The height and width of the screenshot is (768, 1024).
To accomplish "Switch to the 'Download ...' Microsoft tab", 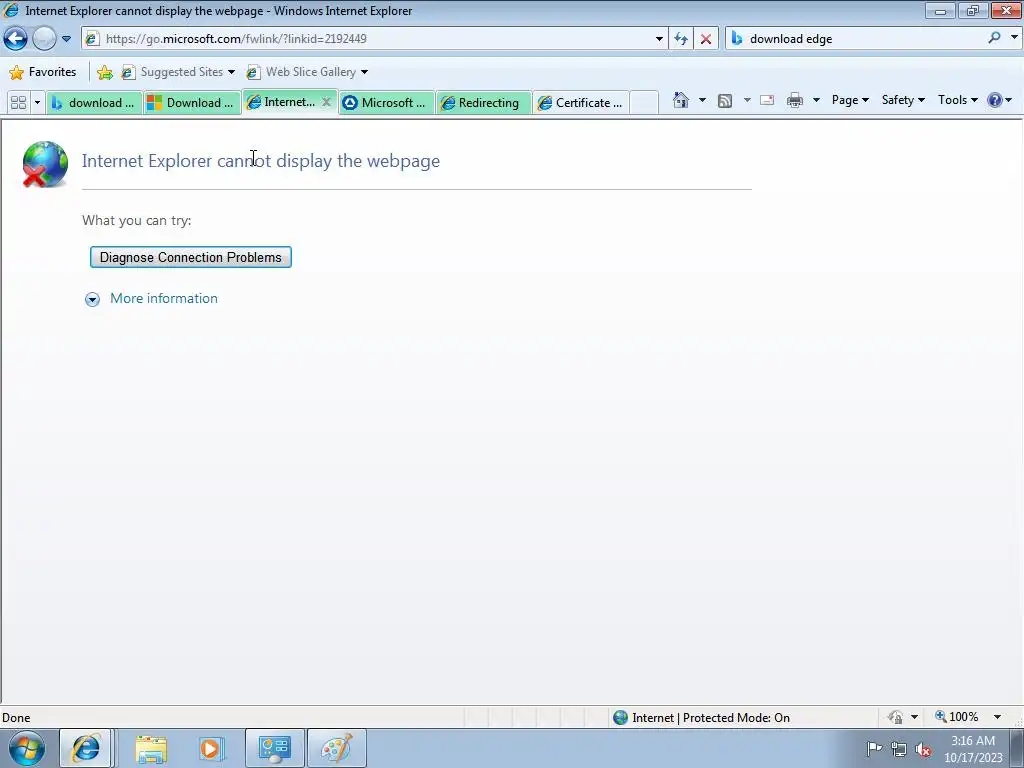I will click(x=191, y=103).
